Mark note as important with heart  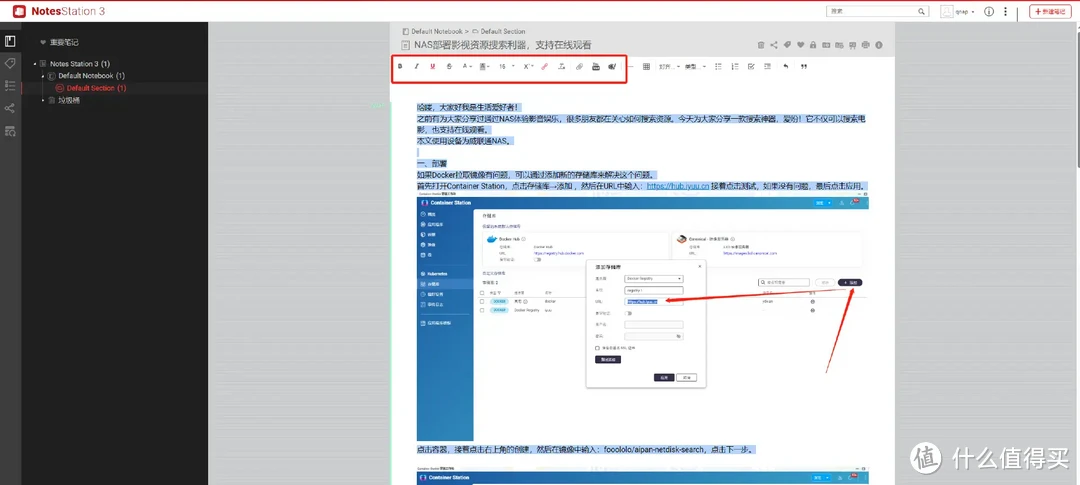tap(800, 45)
